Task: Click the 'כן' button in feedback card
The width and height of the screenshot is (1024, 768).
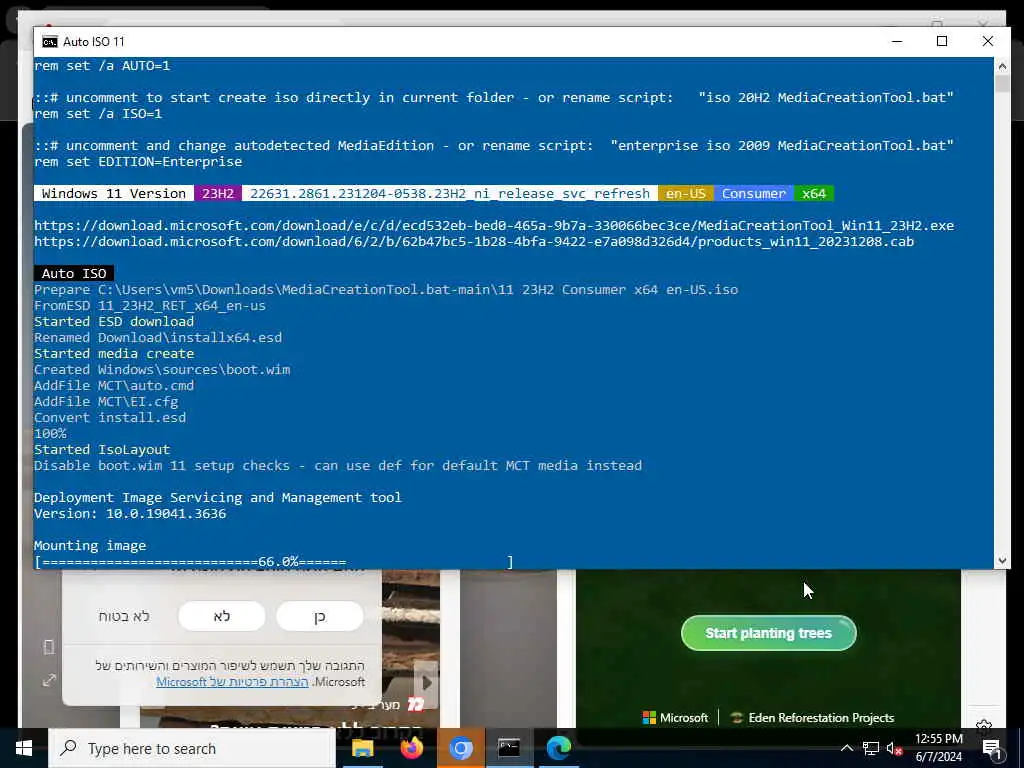Action: pyautogui.click(x=319, y=616)
